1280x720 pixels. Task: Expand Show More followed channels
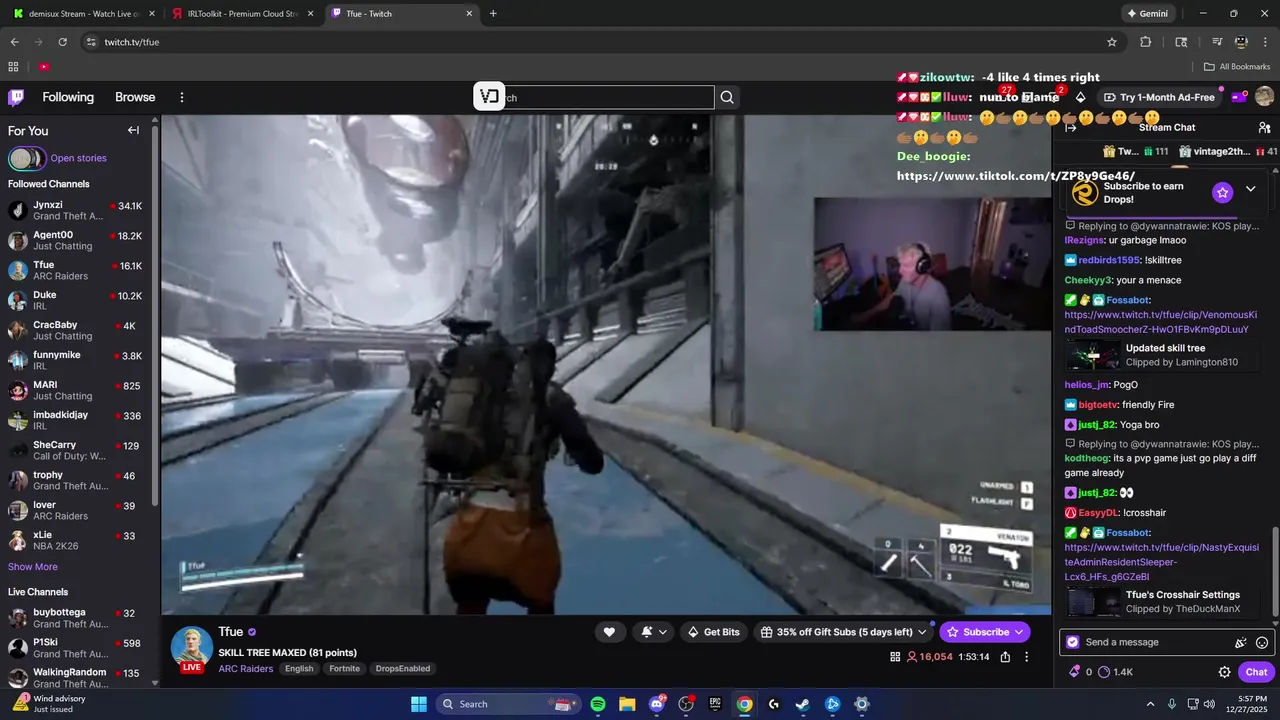click(33, 567)
